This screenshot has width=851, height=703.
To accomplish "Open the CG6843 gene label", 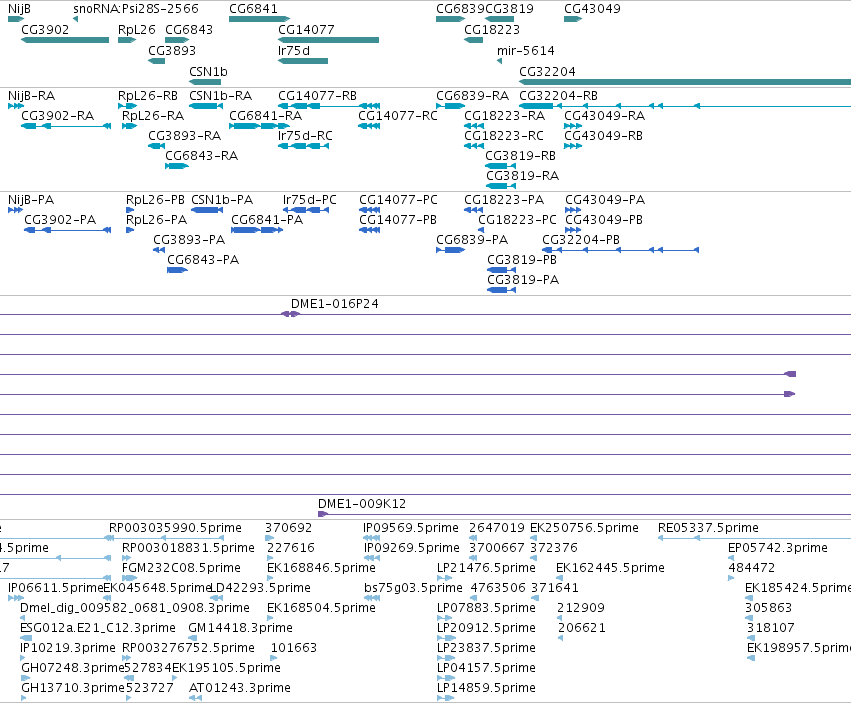I will click(x=189, y=29).
